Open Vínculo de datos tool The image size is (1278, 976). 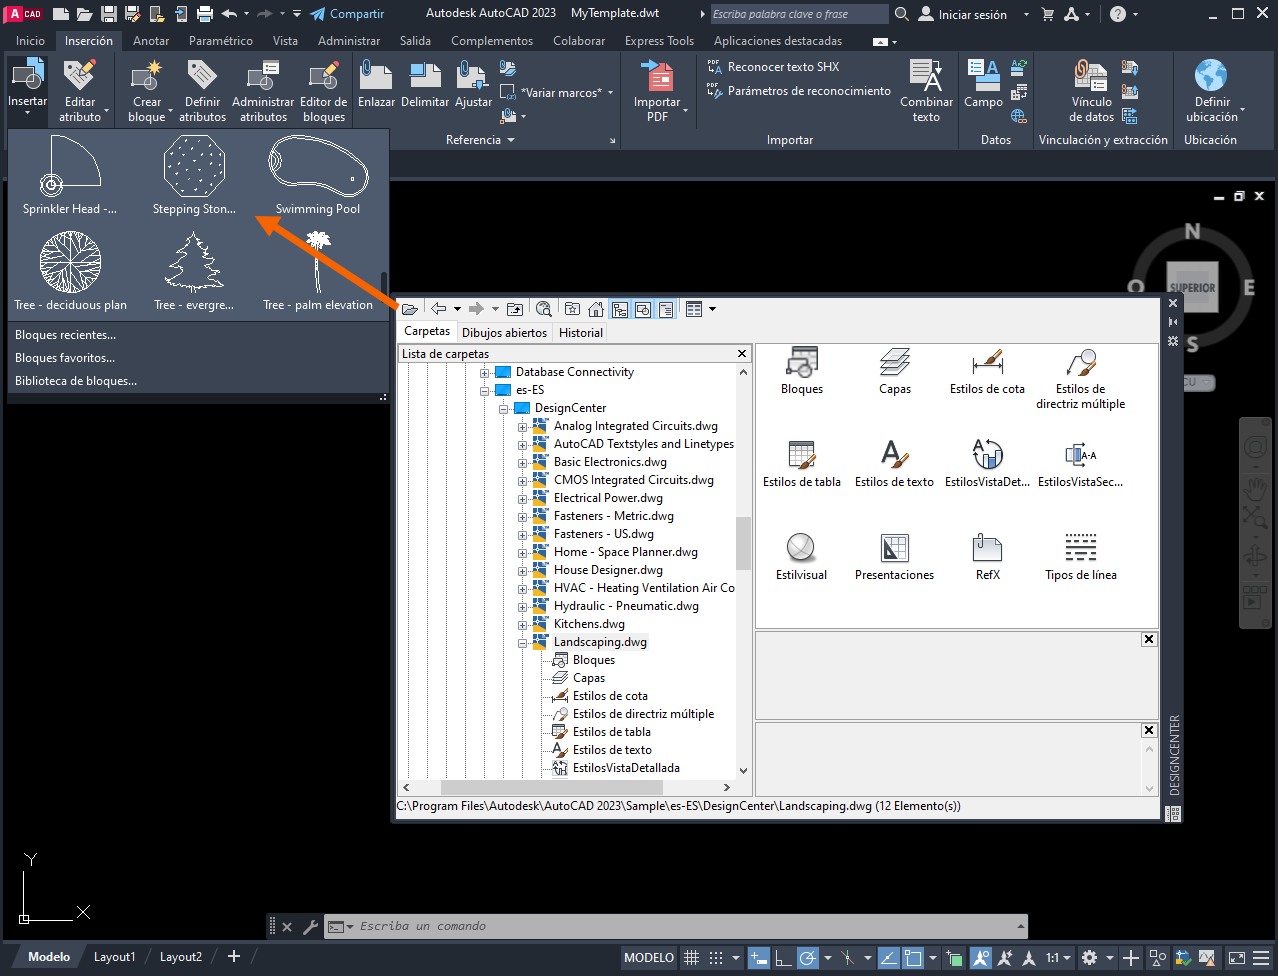[x=1091, y=90]
